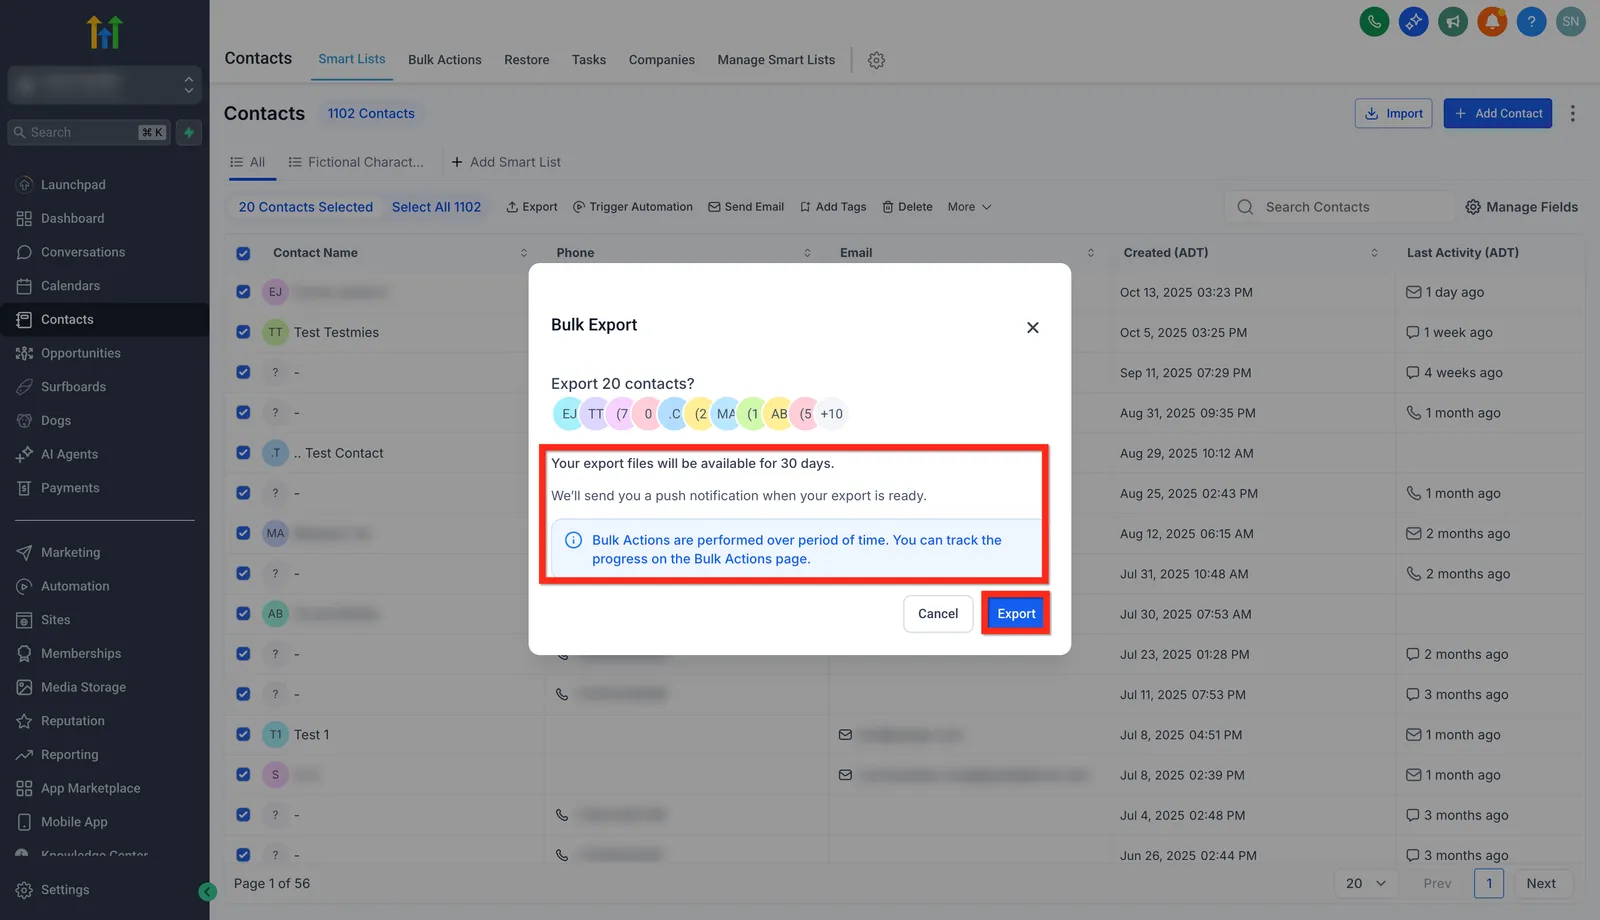
Task: Uncheck the row created Sep 11, 2025
Action: (243, 372)
